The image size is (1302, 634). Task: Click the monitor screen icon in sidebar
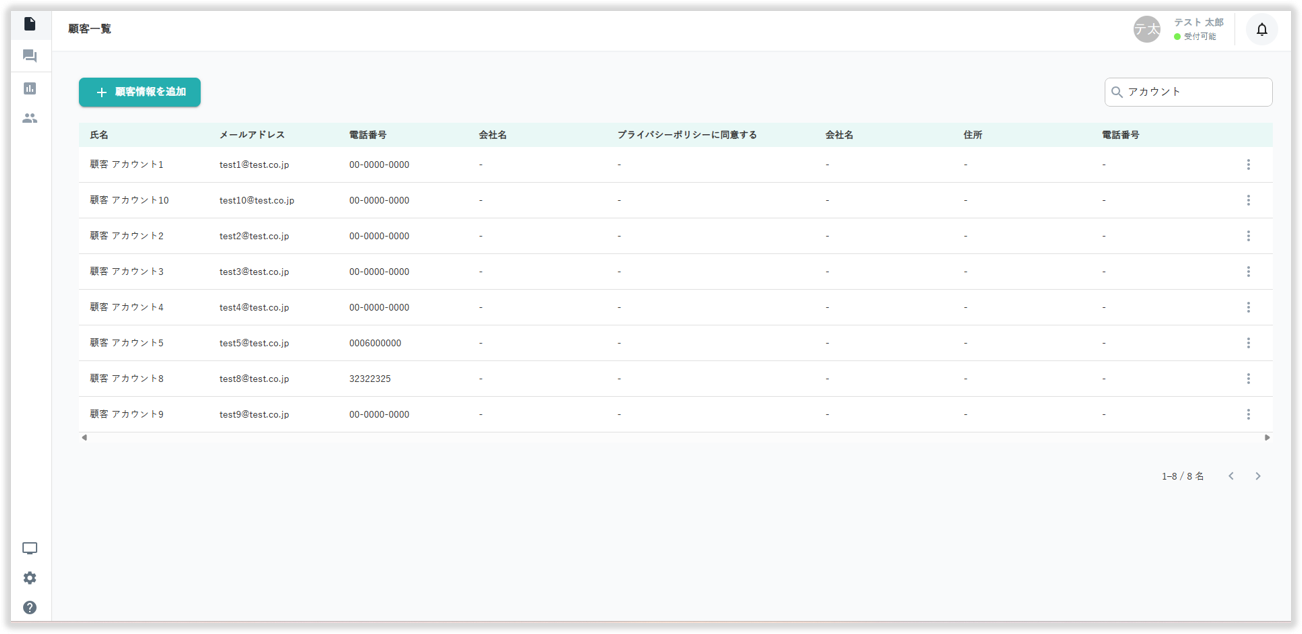tap(30, 548)
